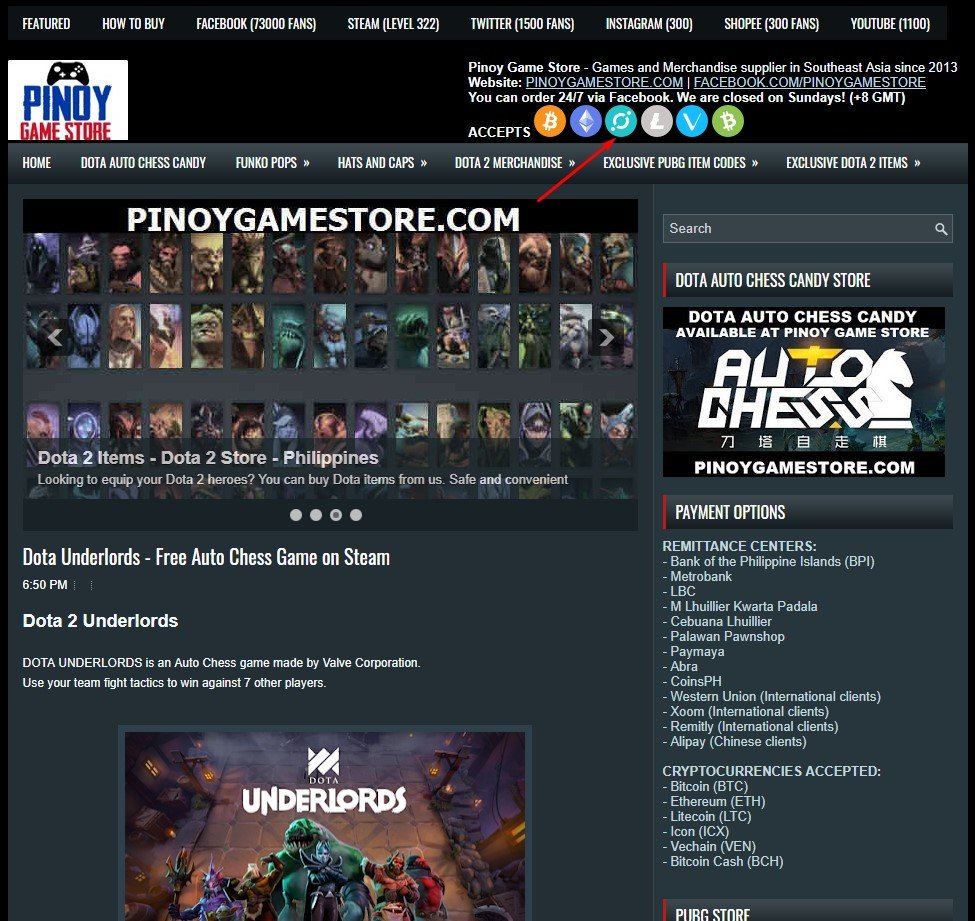The image size is (975, 921).
Task: Click the Ethereum (ETH) list entry
Action: [714, 802]
